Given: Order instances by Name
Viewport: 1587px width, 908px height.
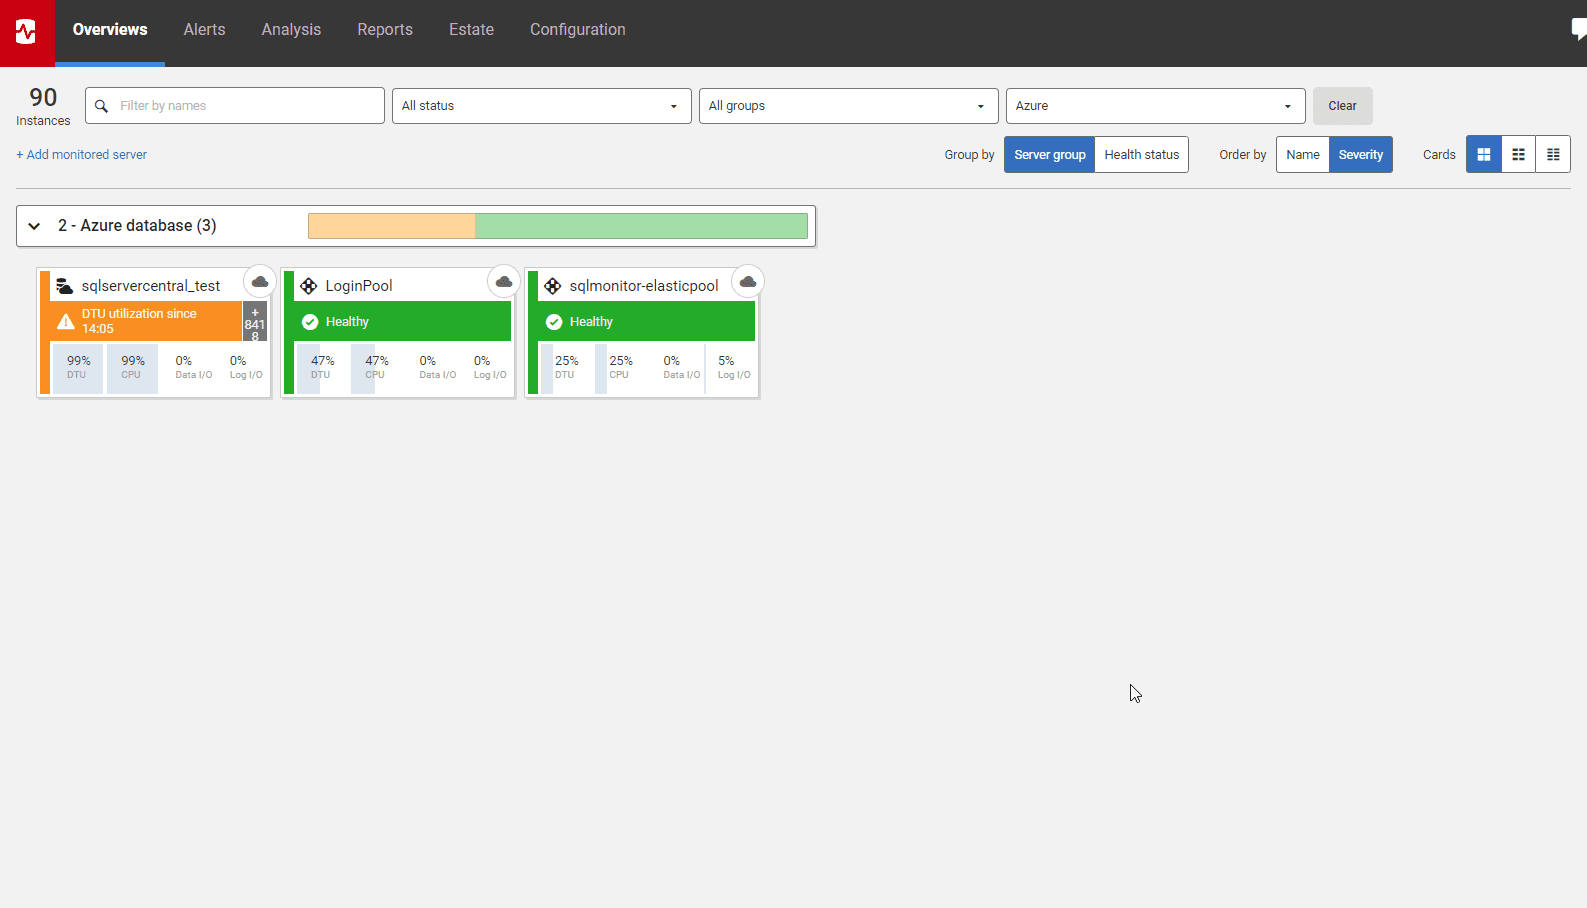Looking at the screenshot, I should (1302, 155).
